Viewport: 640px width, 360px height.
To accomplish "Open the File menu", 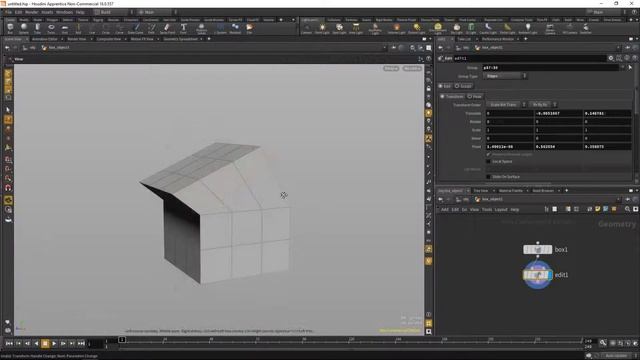I will [x=8, y=12].
